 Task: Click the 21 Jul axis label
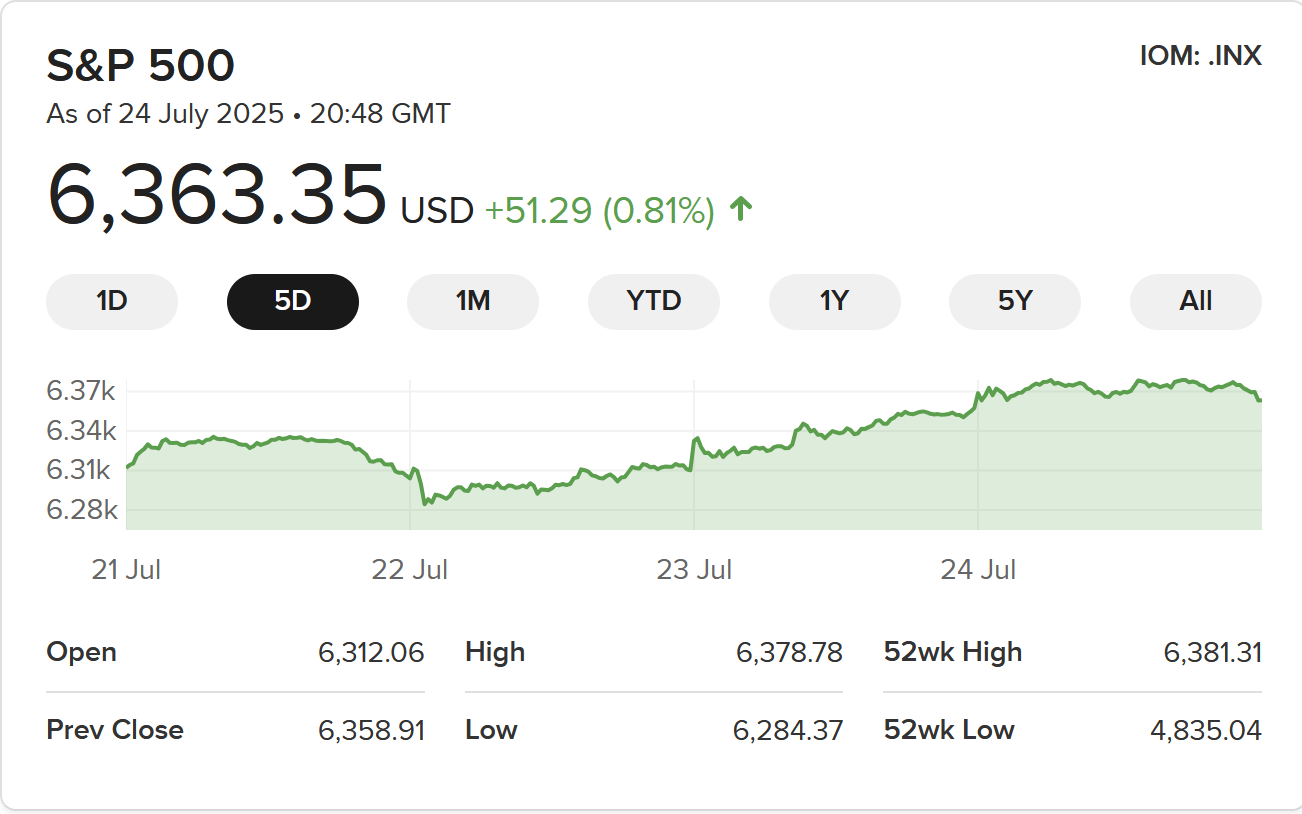pos(126,570)
